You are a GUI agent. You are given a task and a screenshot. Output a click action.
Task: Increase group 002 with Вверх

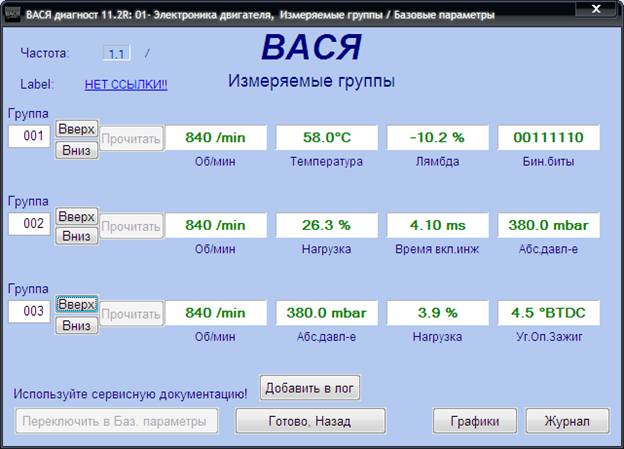(x=76, y=217)
